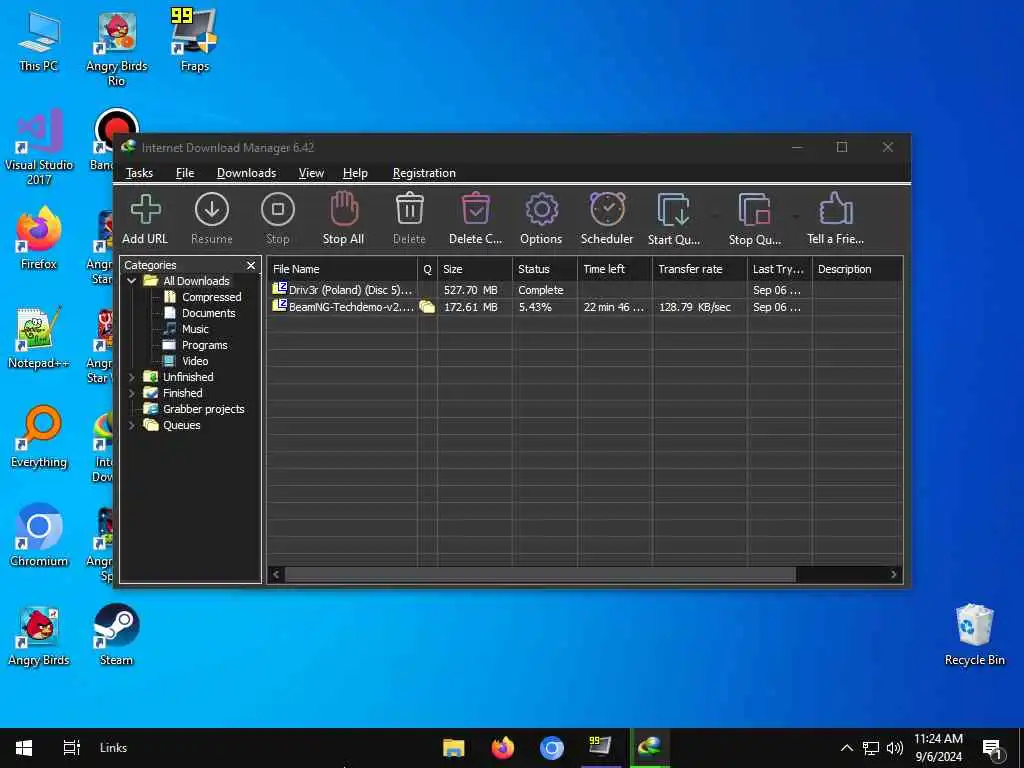Click the taskbar volume speaker icon
1024x768 pixels.
[895, 748]
